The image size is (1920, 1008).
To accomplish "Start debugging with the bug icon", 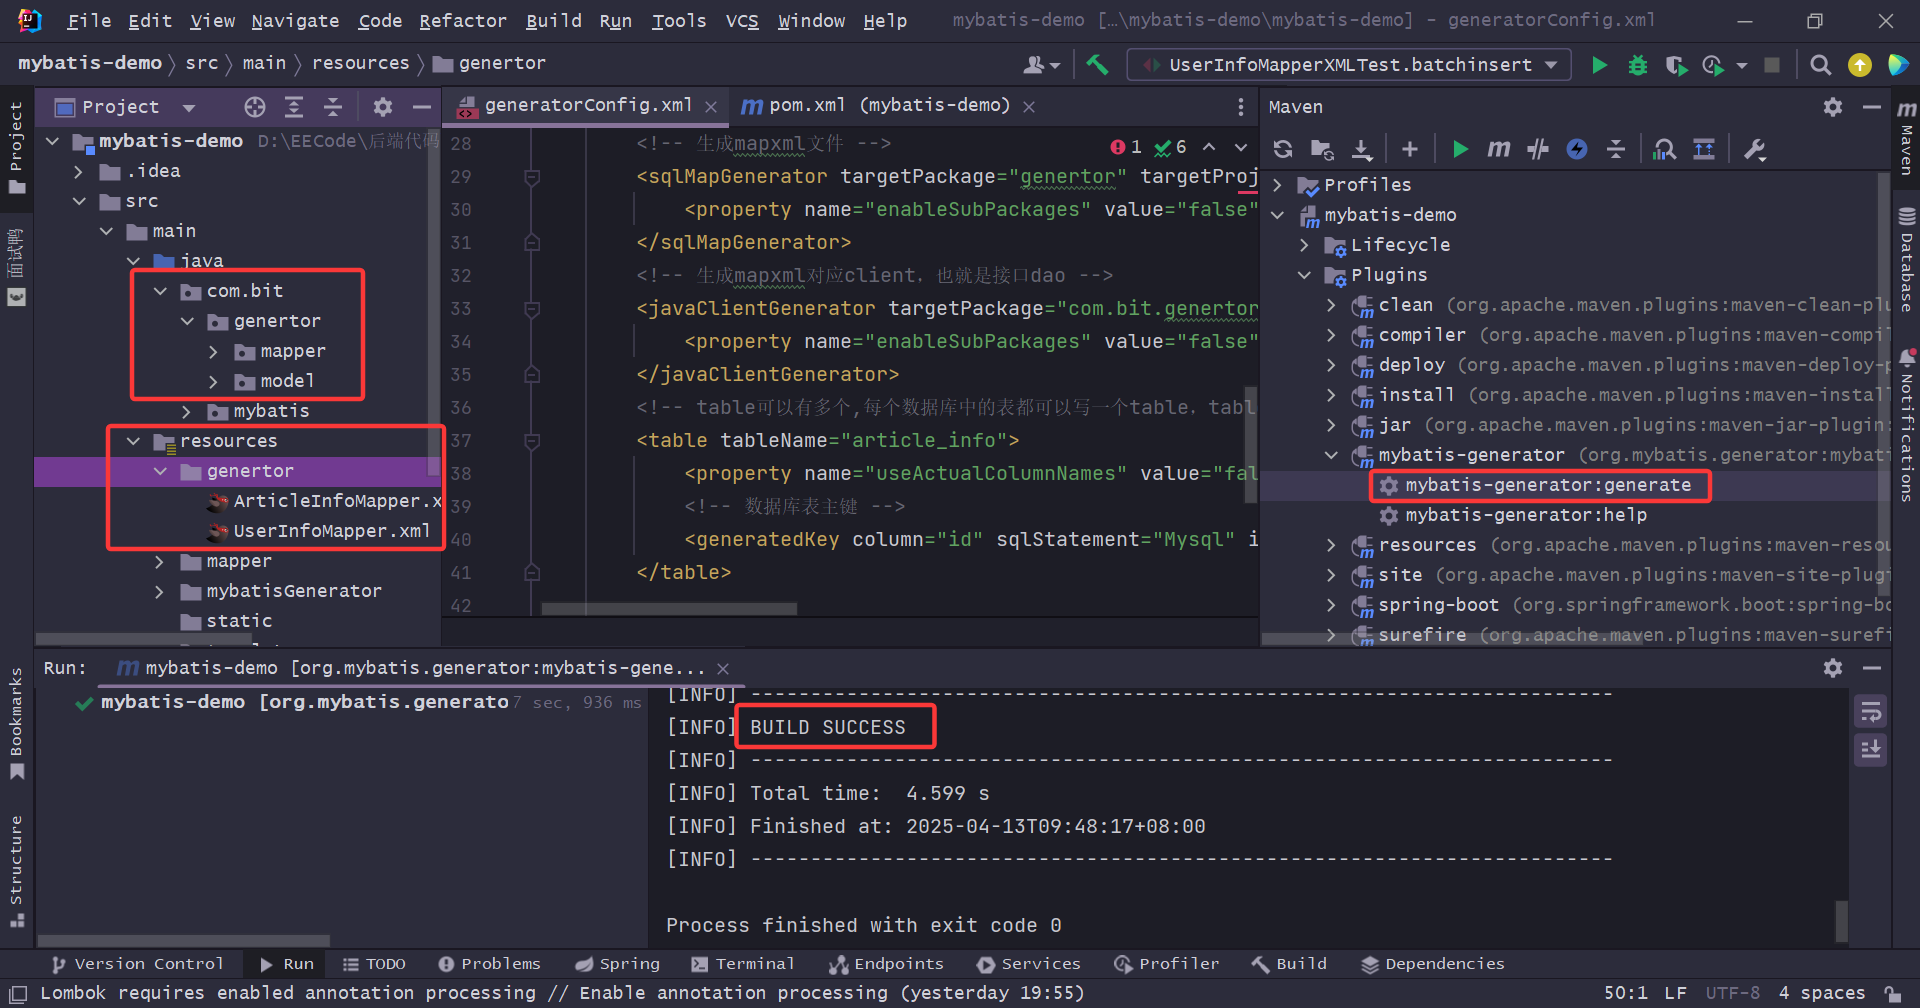I will click(x=1637, y=65).
